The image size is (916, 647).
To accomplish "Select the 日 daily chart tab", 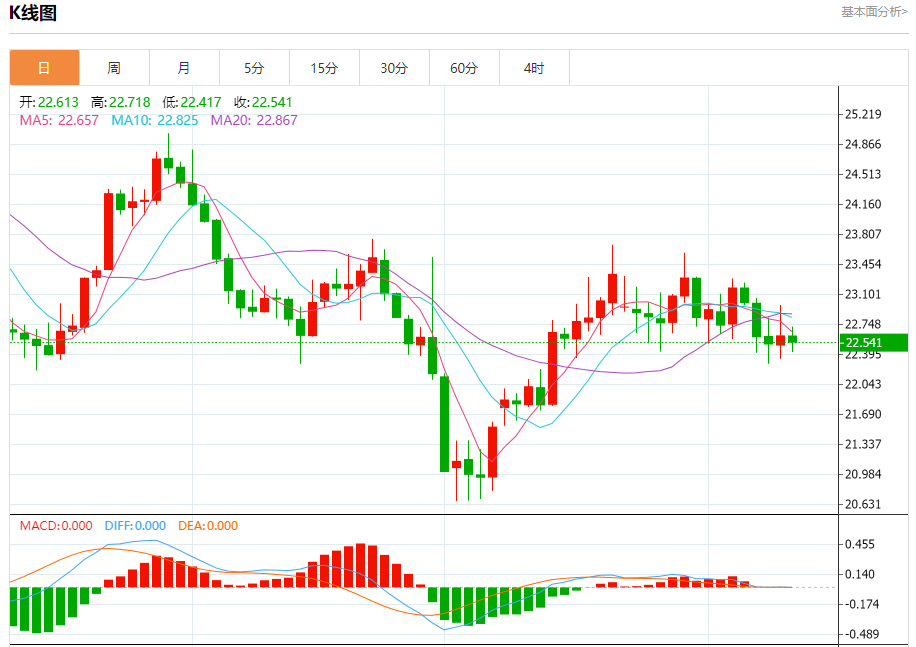I will [44, 68].
